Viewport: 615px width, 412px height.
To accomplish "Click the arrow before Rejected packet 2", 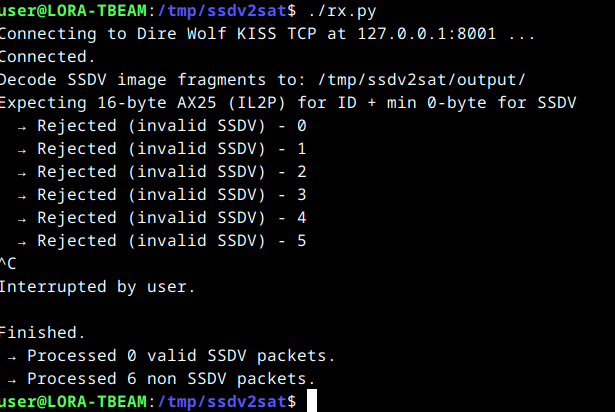I will point(23,172).
